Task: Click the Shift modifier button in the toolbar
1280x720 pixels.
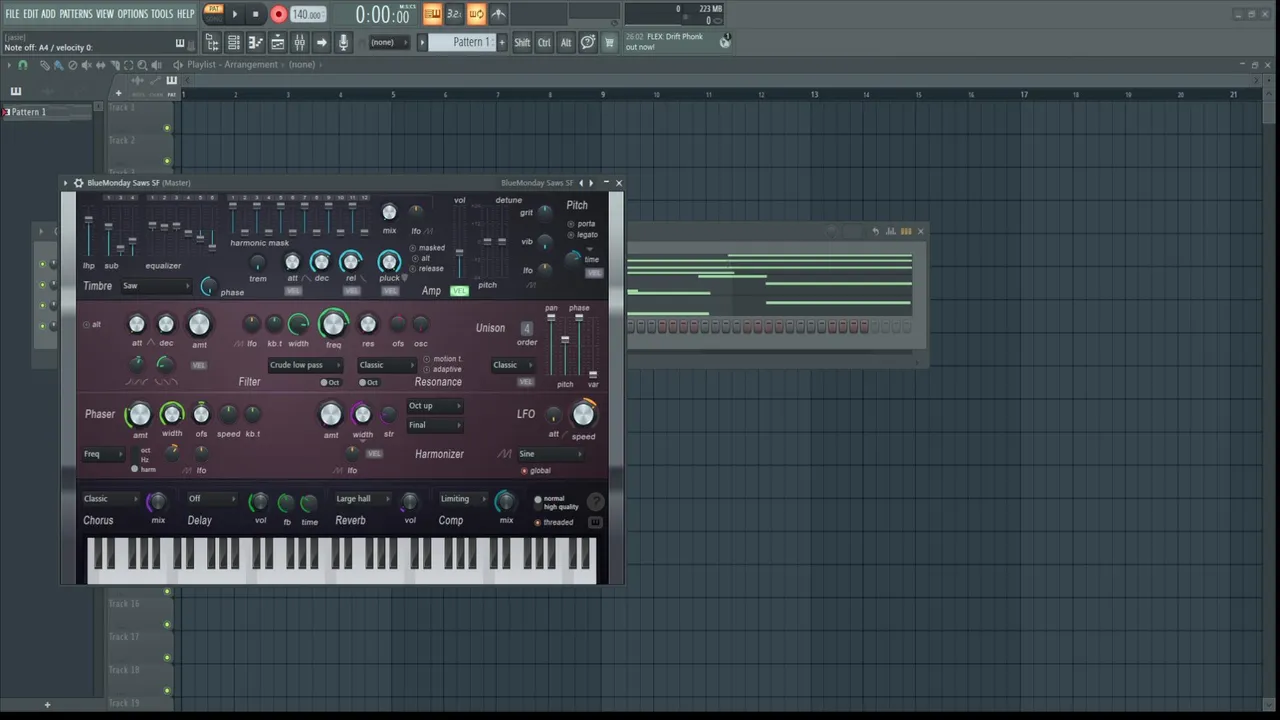Action: (522, 42)
